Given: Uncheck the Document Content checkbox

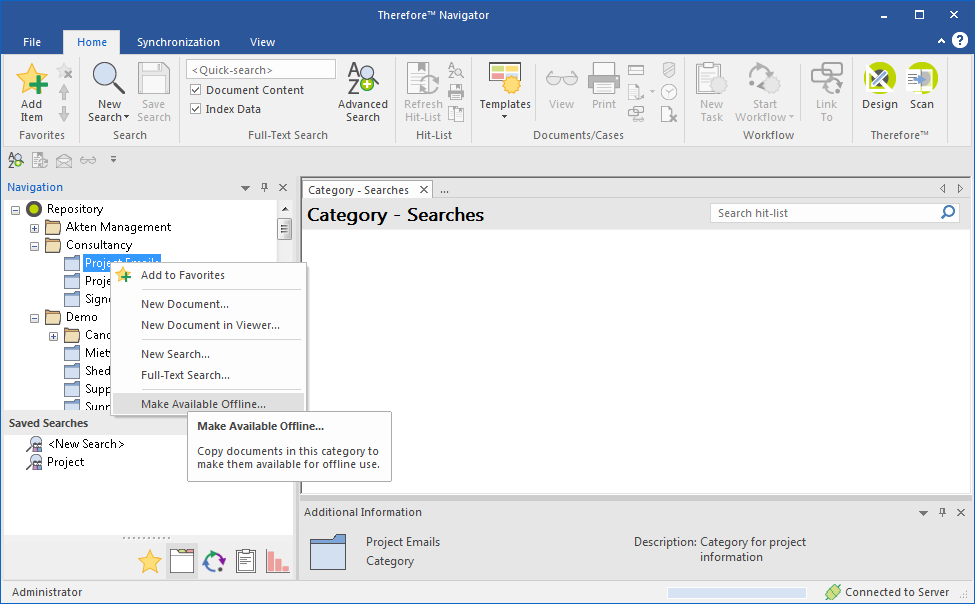Looking at the screenshot, I should [196, 90].
